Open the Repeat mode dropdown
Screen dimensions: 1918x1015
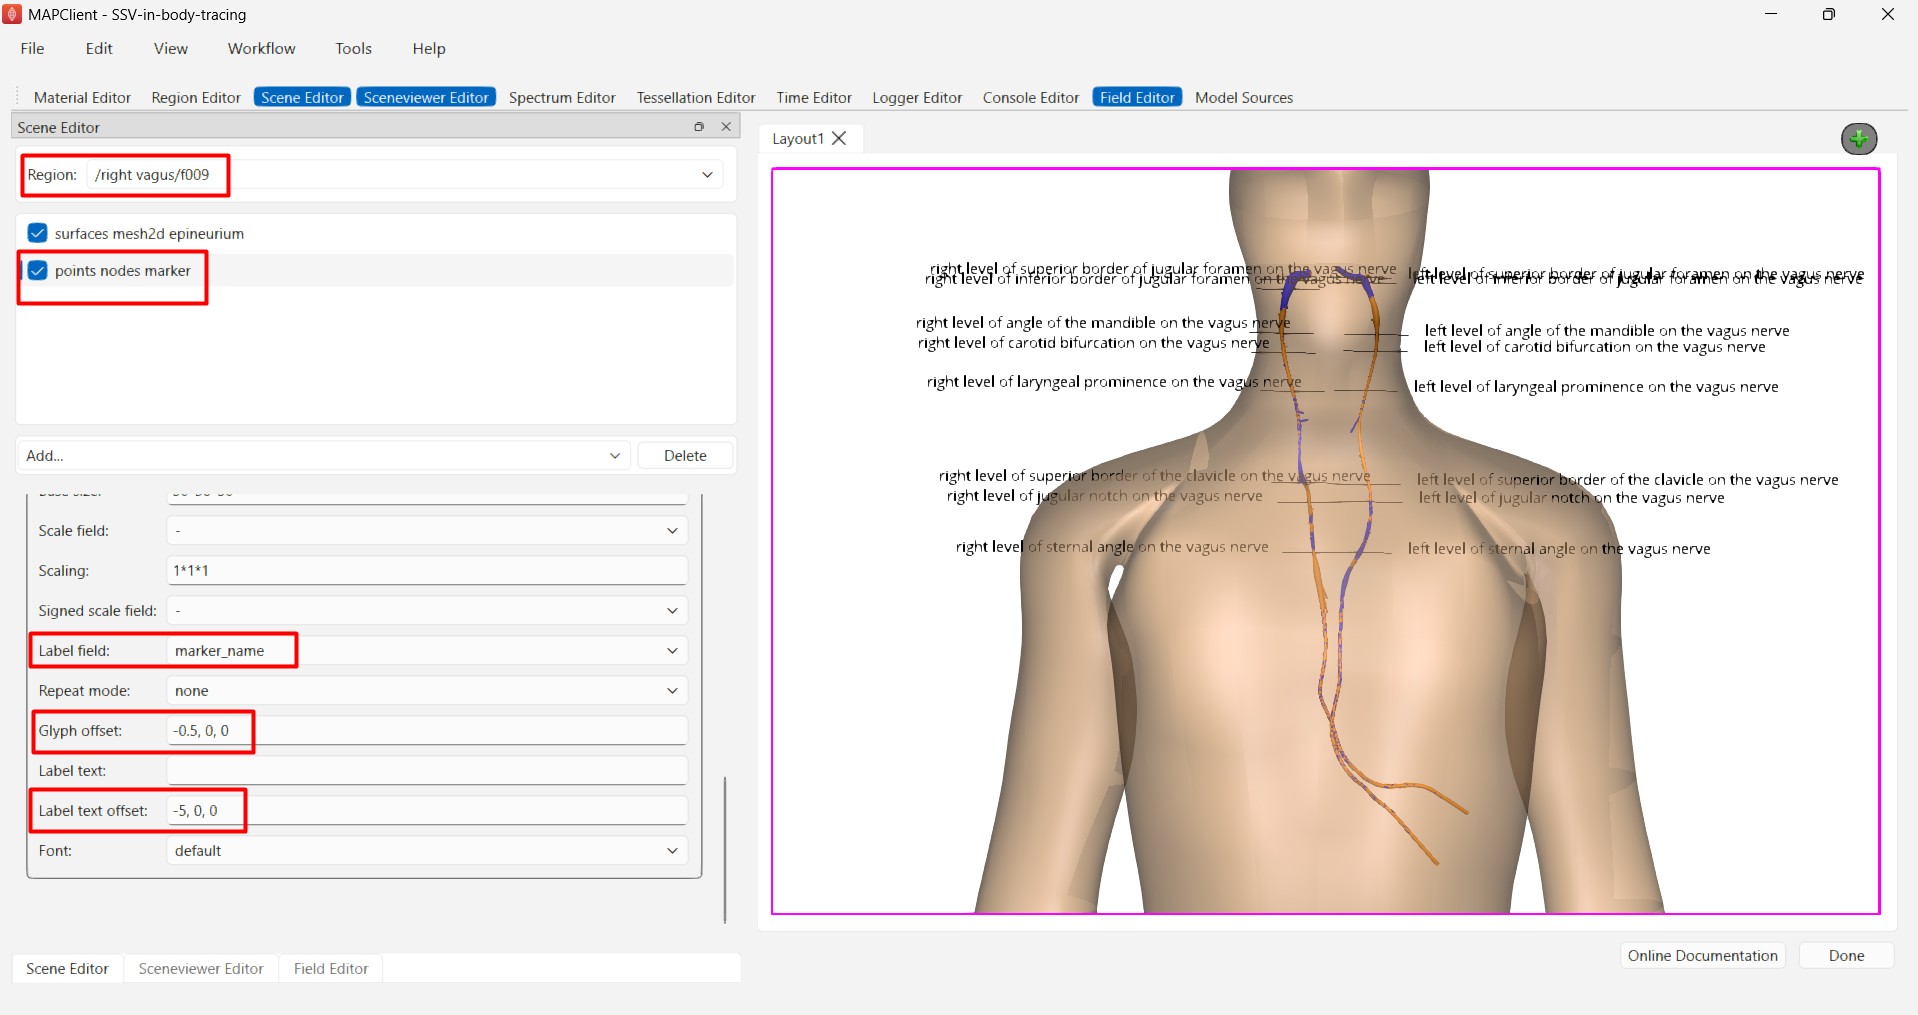point(427,690)
